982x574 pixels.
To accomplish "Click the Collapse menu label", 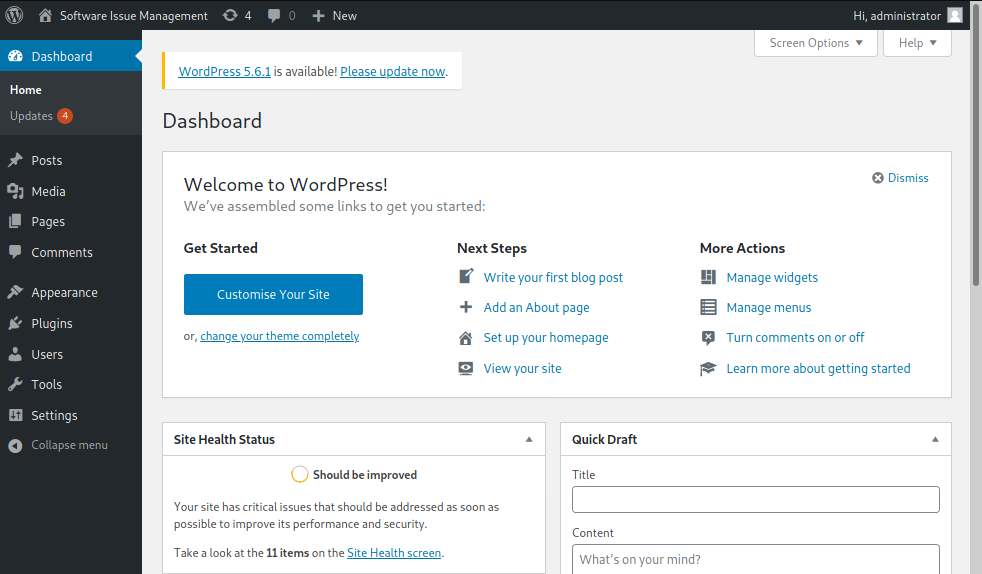I will tap(70, 445).
